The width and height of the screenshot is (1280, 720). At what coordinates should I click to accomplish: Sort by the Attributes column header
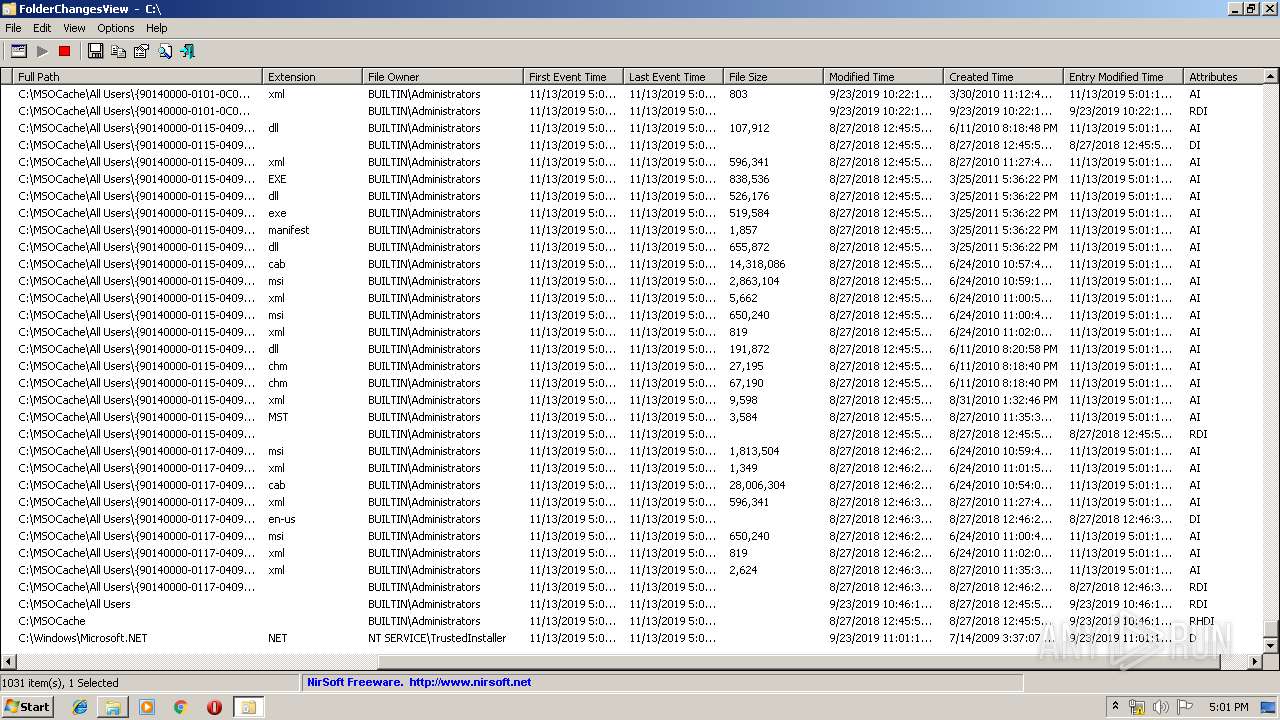pos(1224,77)
